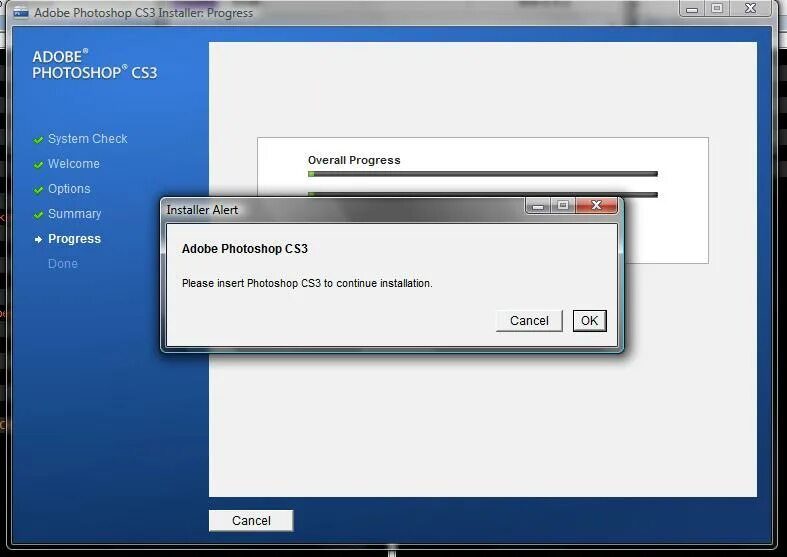This screenshot has width=787, height=557.
Task: Select the Summary step in sidebar
Action: coord(74,214)
